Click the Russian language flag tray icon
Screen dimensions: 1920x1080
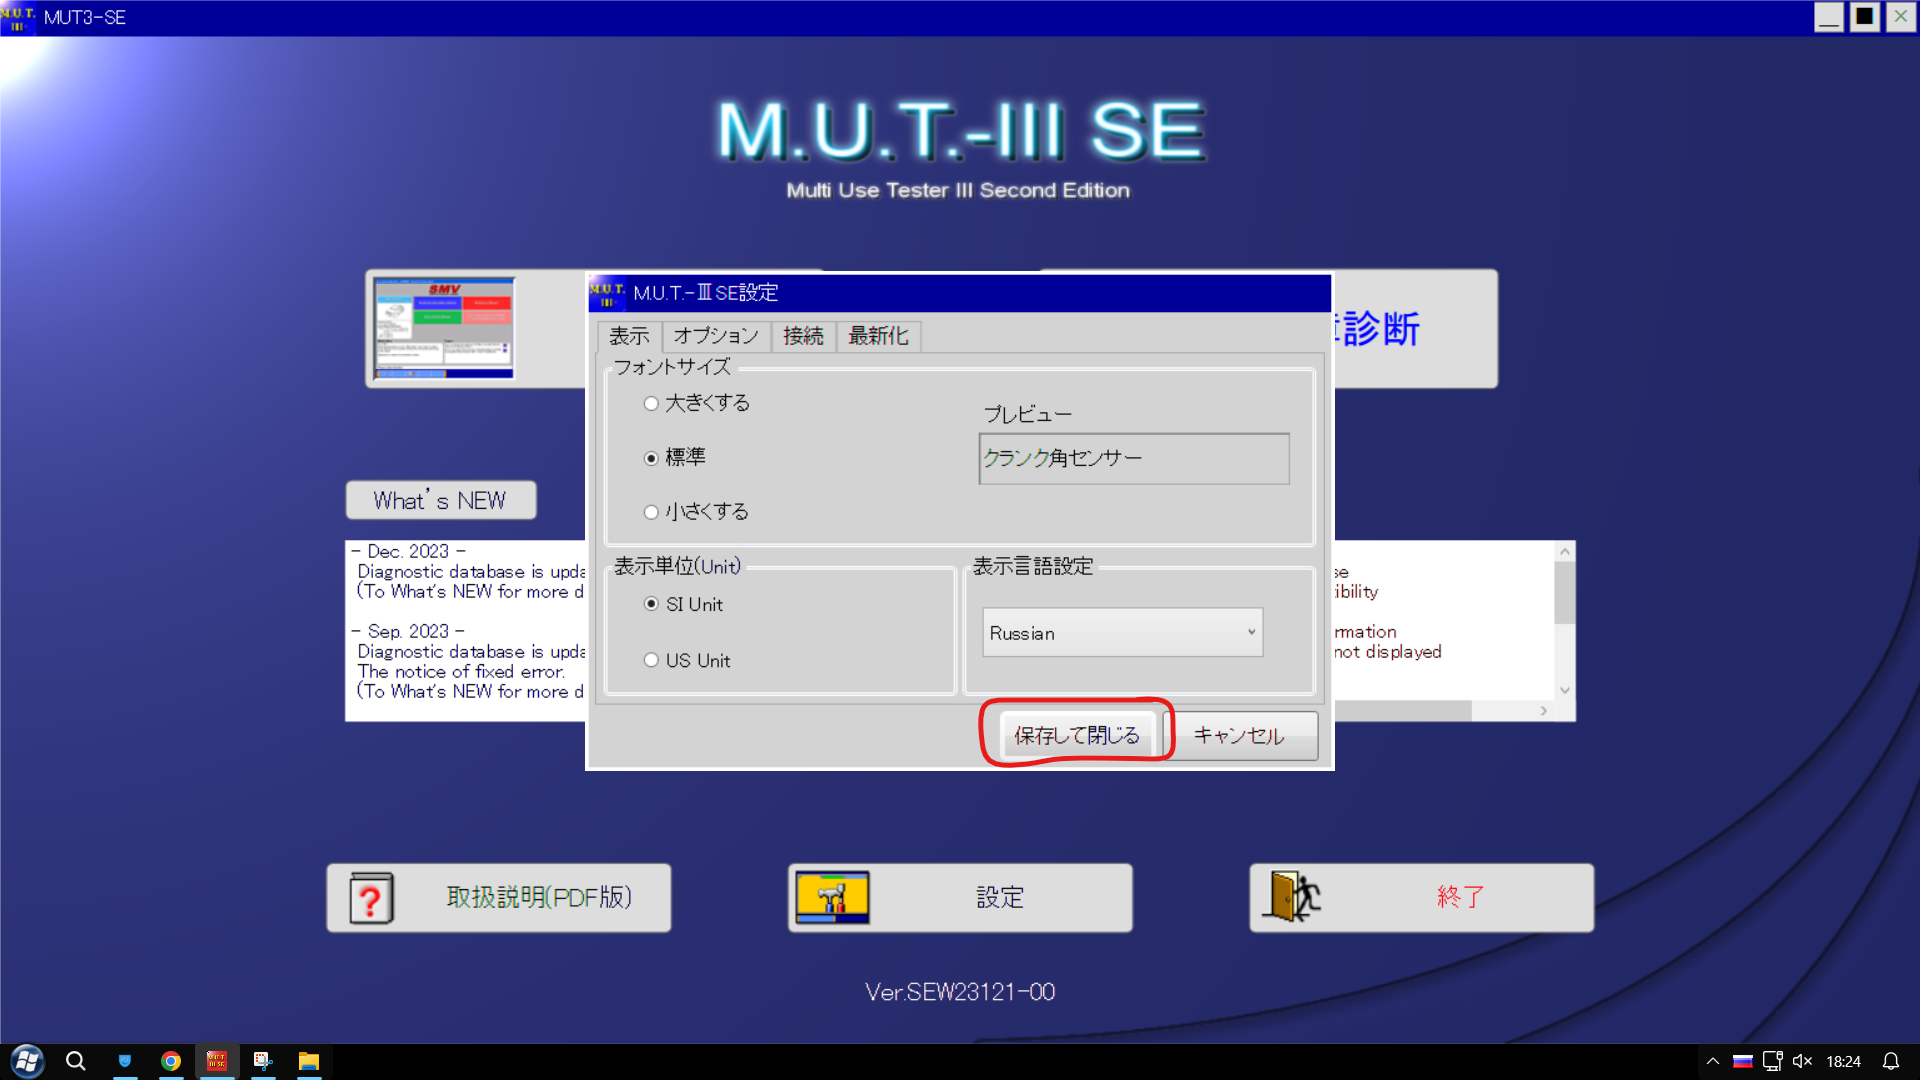pyautogui.click(x=1743, y=1061)
